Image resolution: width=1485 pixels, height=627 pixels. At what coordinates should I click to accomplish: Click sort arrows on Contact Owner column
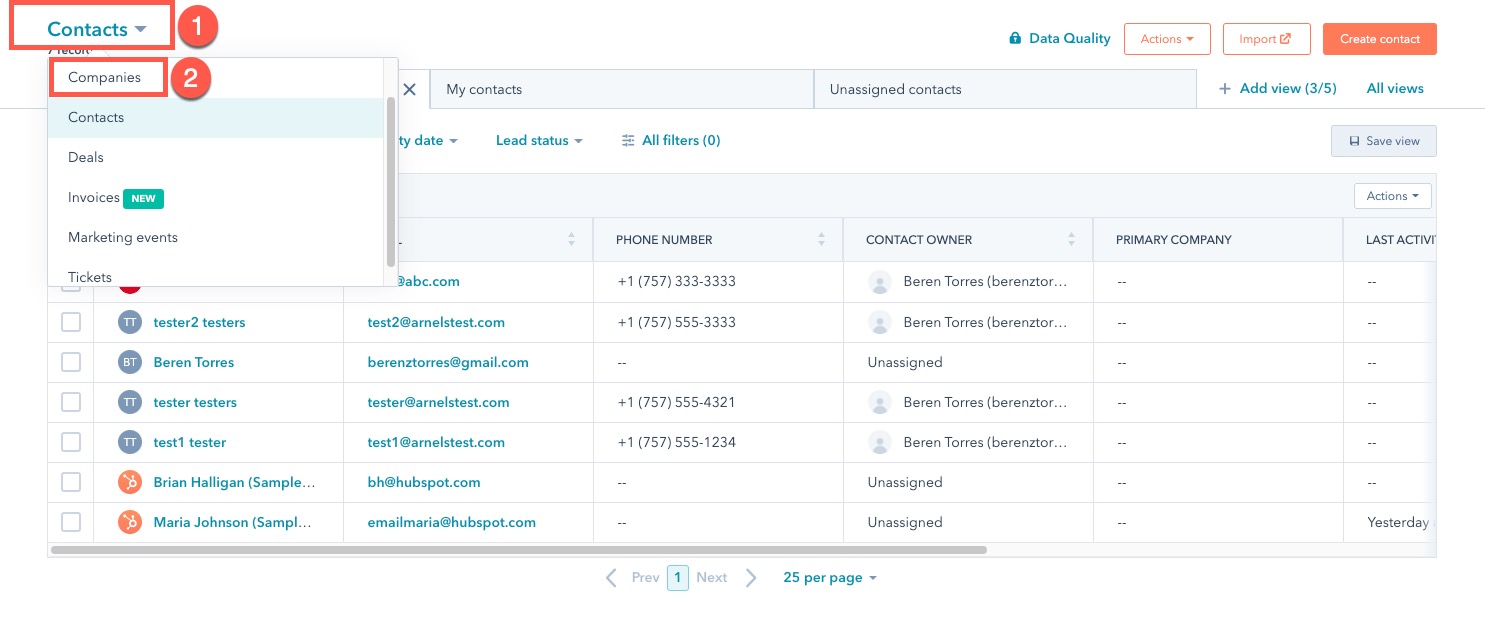coord(1071,240)
